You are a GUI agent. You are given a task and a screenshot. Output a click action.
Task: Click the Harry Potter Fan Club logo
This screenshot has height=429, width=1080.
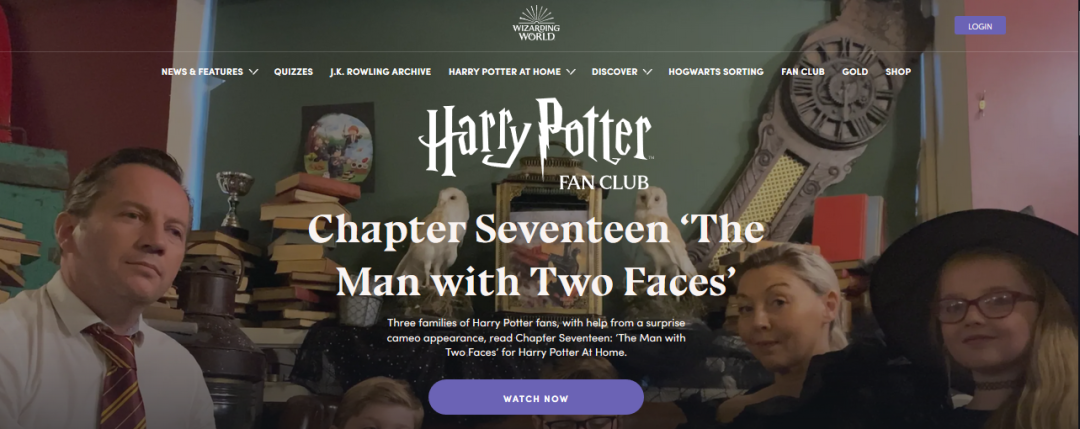pos(535,143)
